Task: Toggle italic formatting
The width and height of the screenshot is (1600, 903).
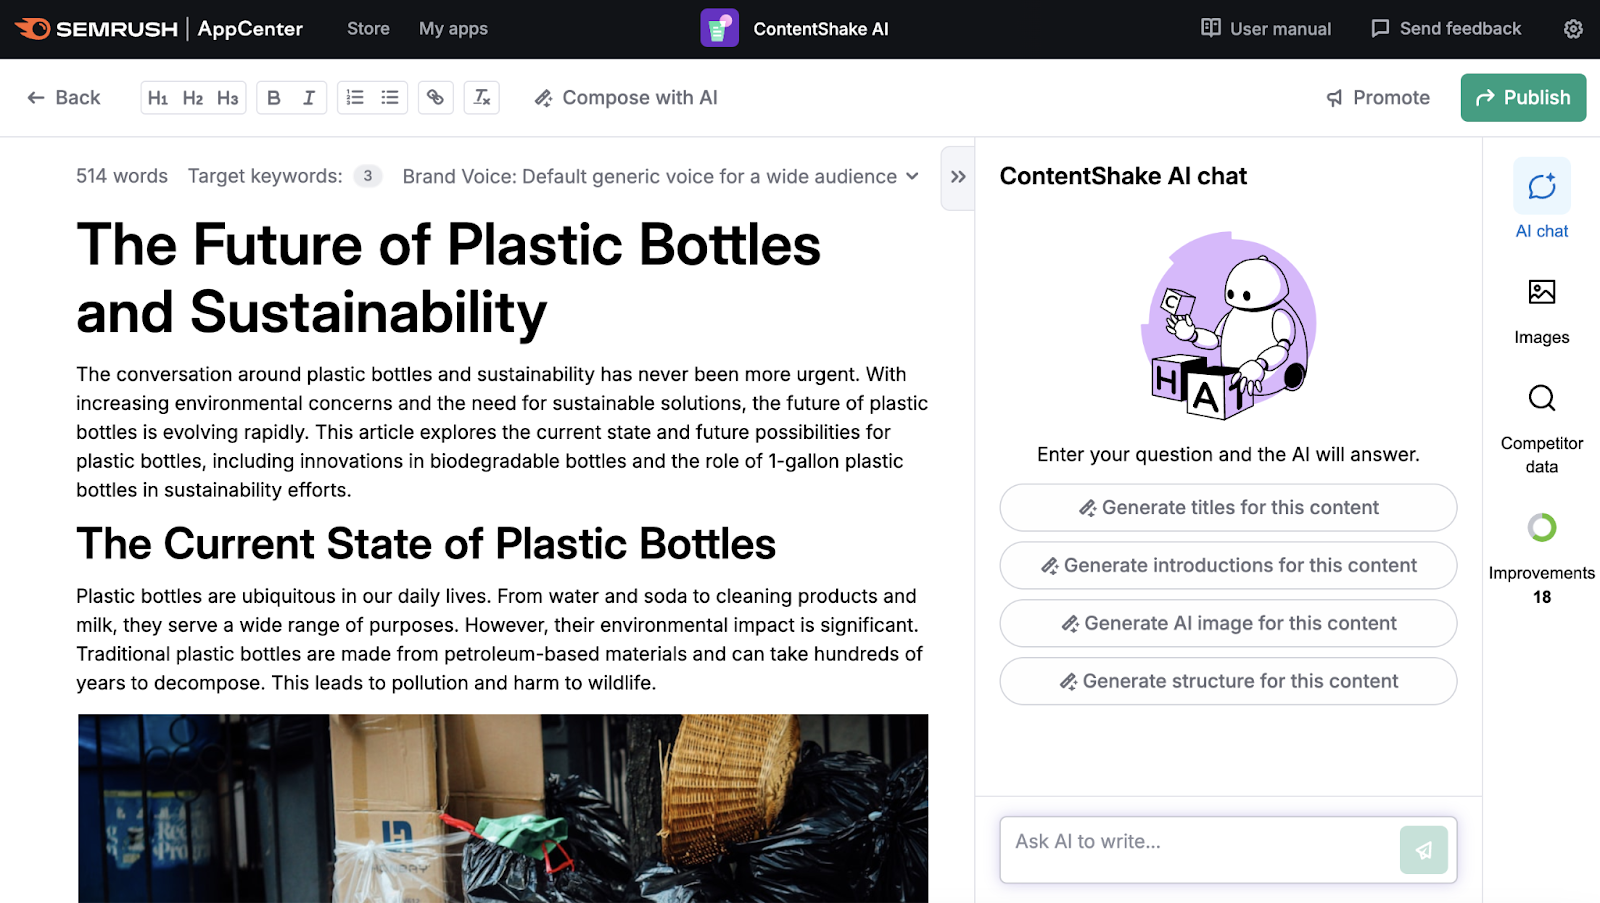Action: [309, 98]
